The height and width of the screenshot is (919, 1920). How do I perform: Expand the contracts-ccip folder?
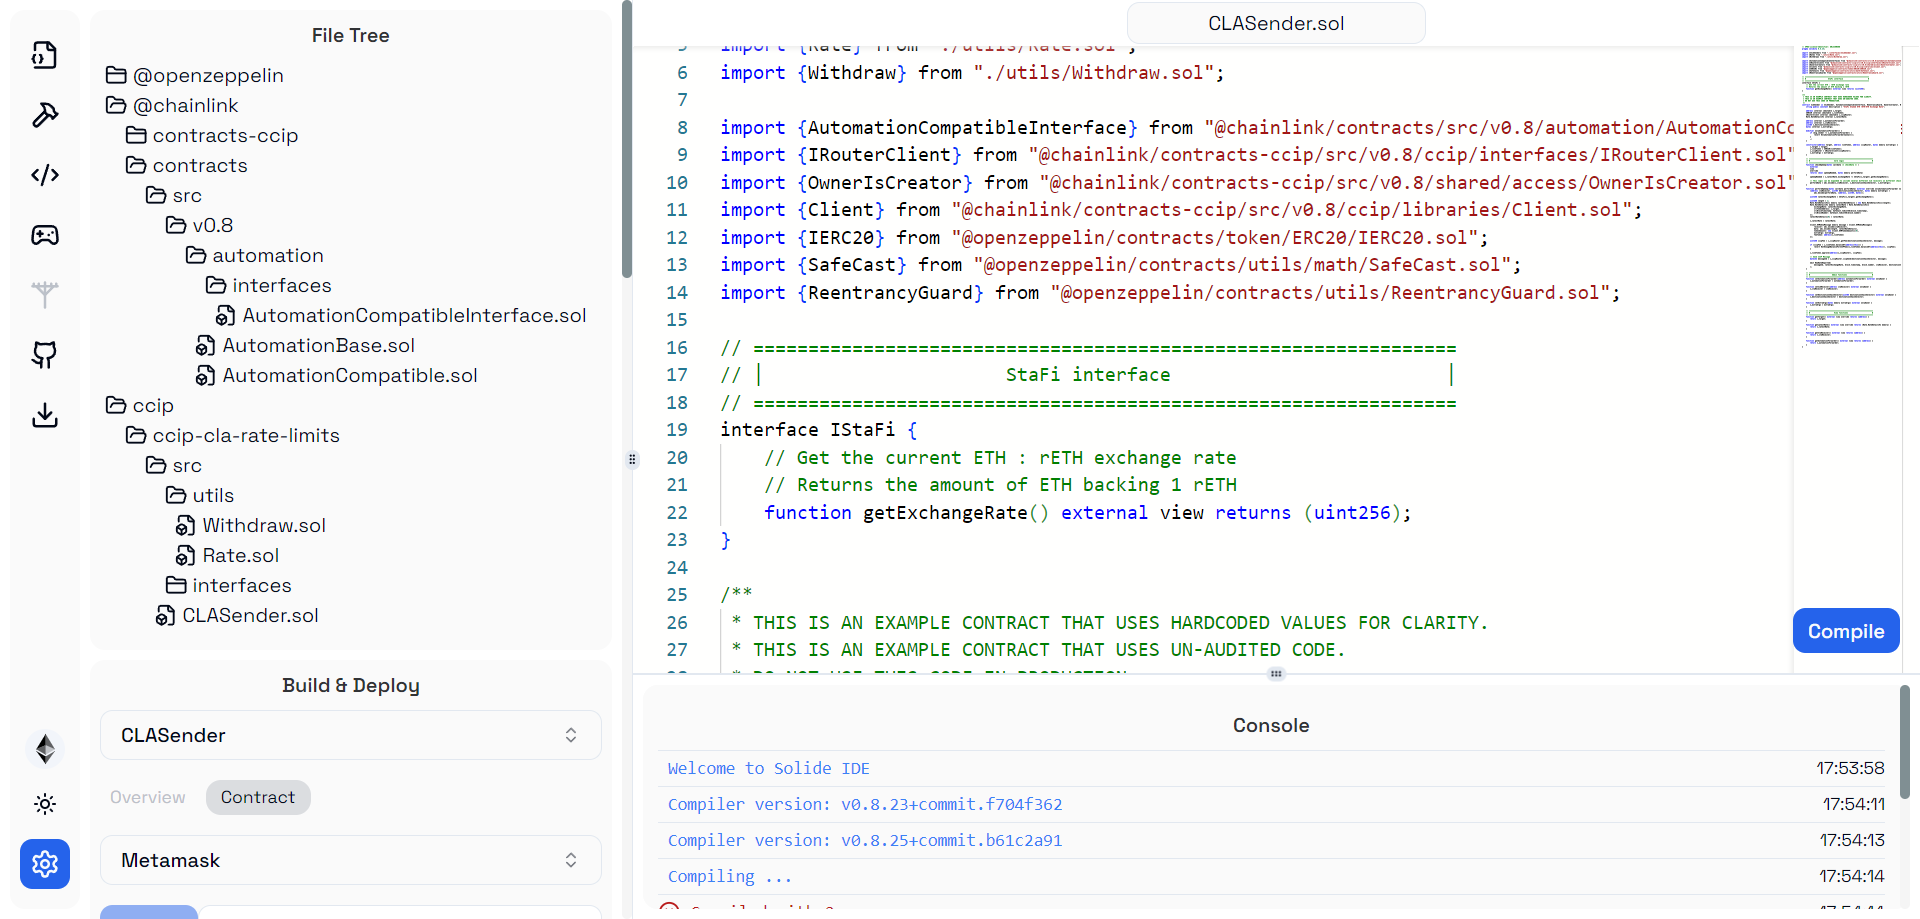(212, 135)
